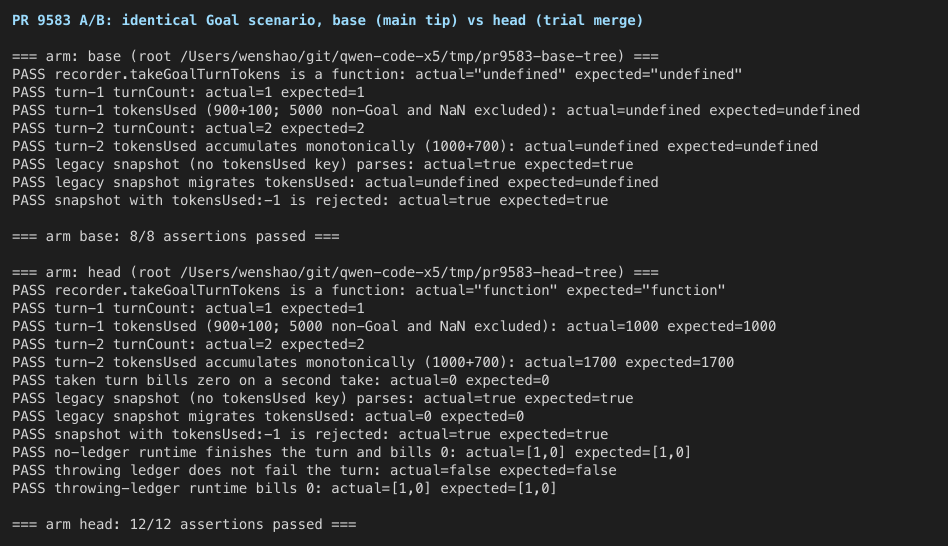Click head 'snapshot with tokensUsed:-1 is rejected' line
Viewport: 948px width, 546px height.
310,434
